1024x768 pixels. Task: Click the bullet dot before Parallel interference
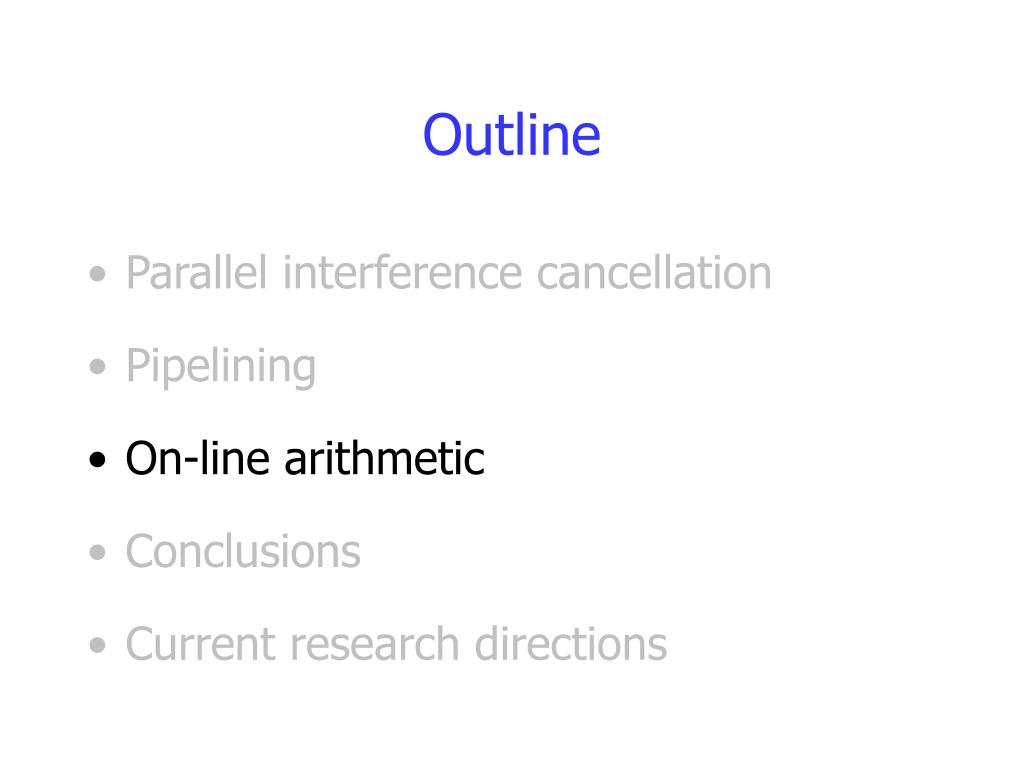pos(97,274)
